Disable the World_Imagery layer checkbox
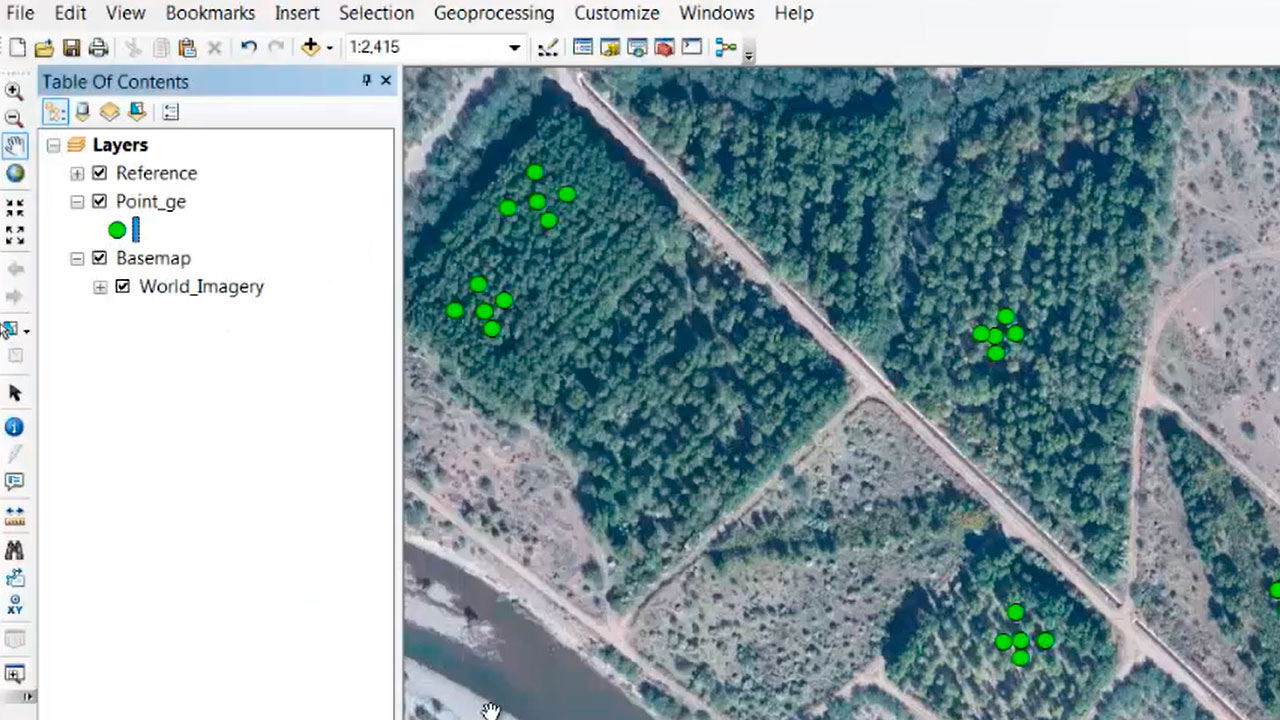The height and width of the screenshot is (720, 1280). 122,286
